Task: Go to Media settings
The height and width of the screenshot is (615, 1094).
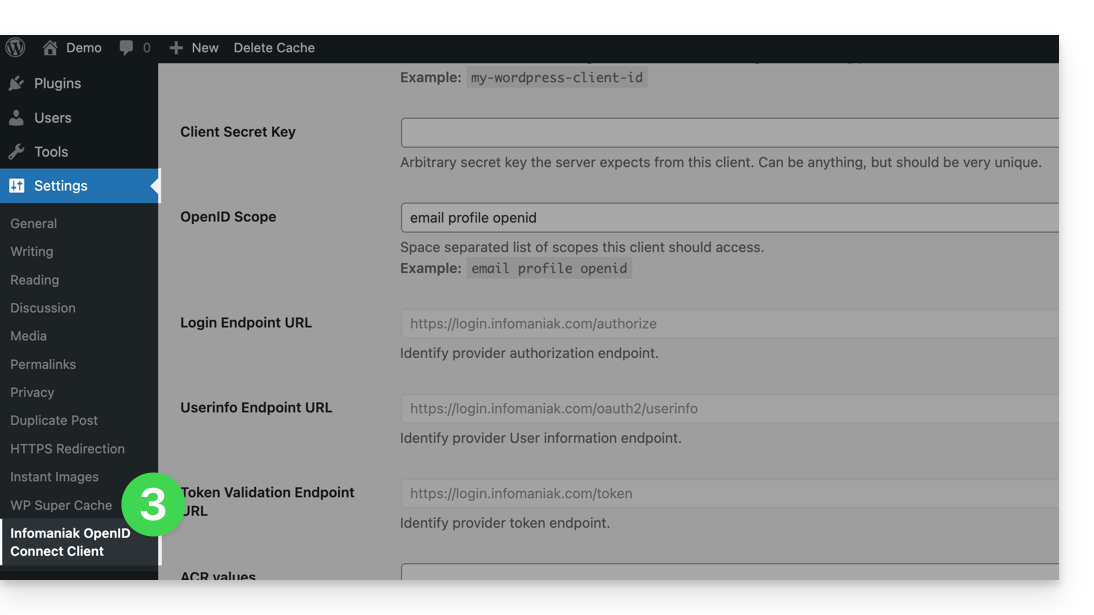Action: click(x=28, y=336)
